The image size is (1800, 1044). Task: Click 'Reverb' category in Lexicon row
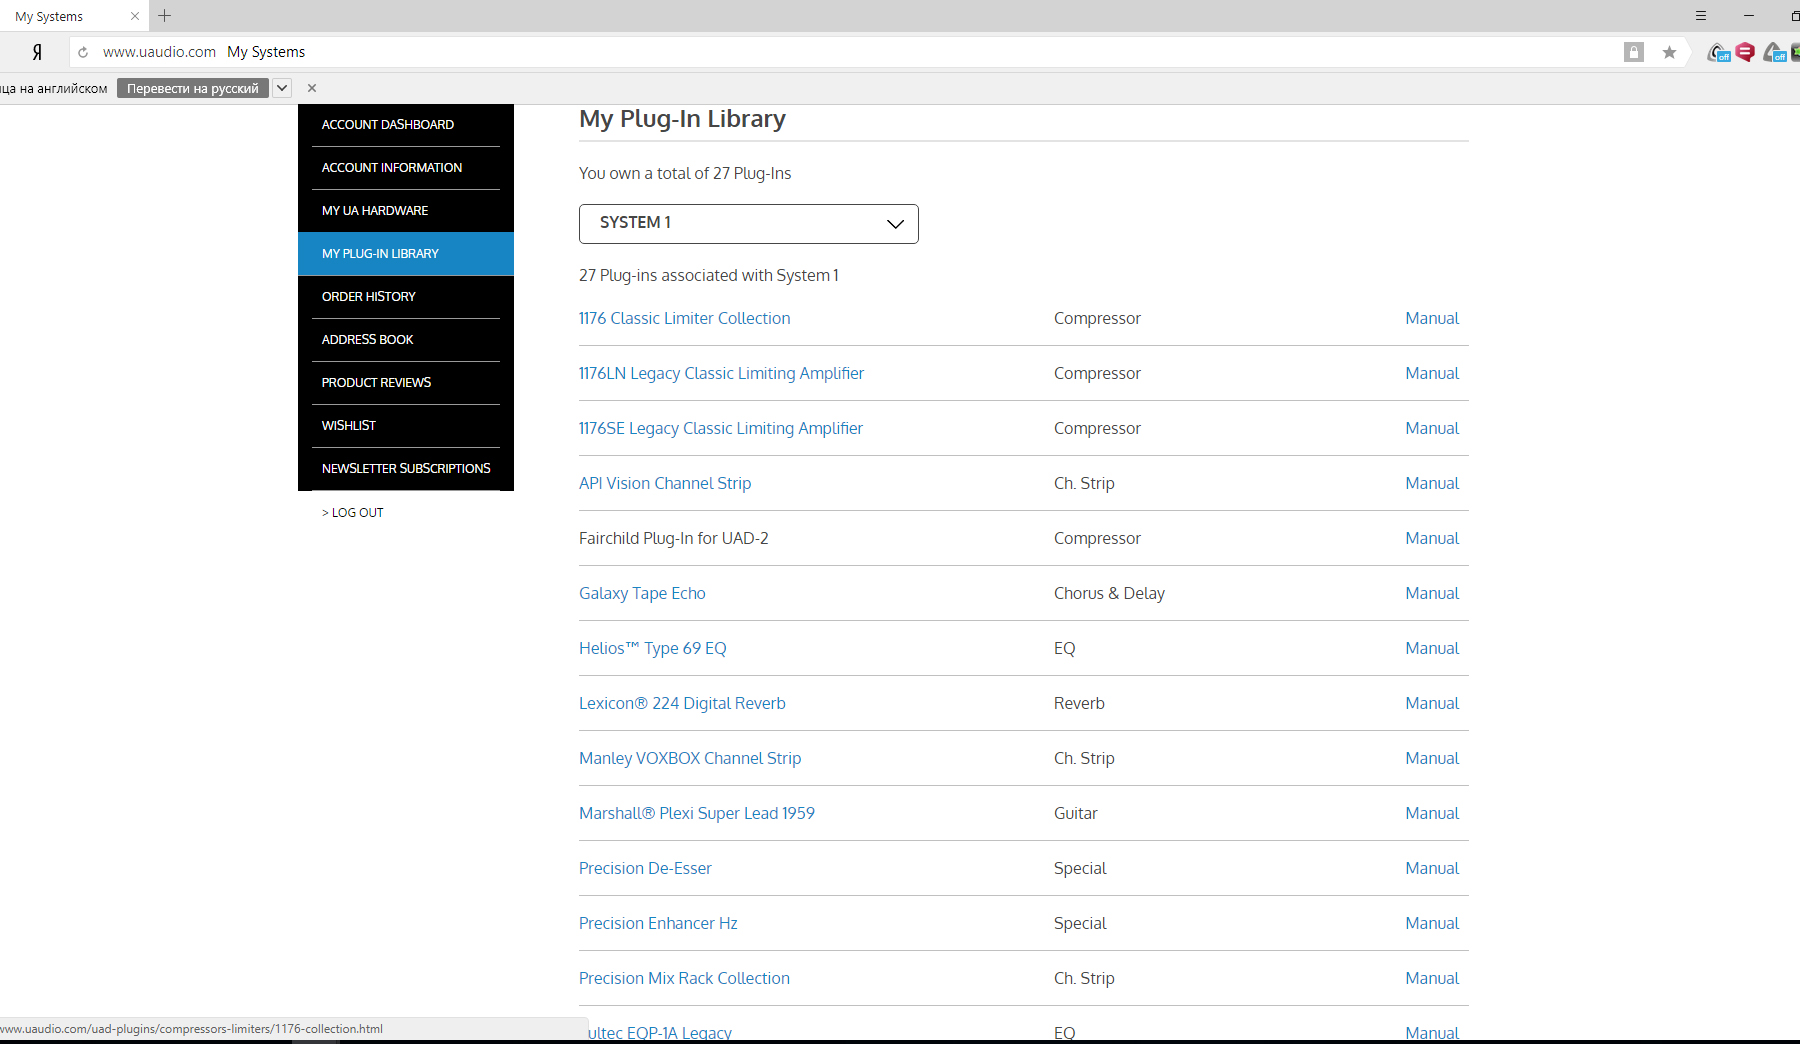pos(1079,703)
